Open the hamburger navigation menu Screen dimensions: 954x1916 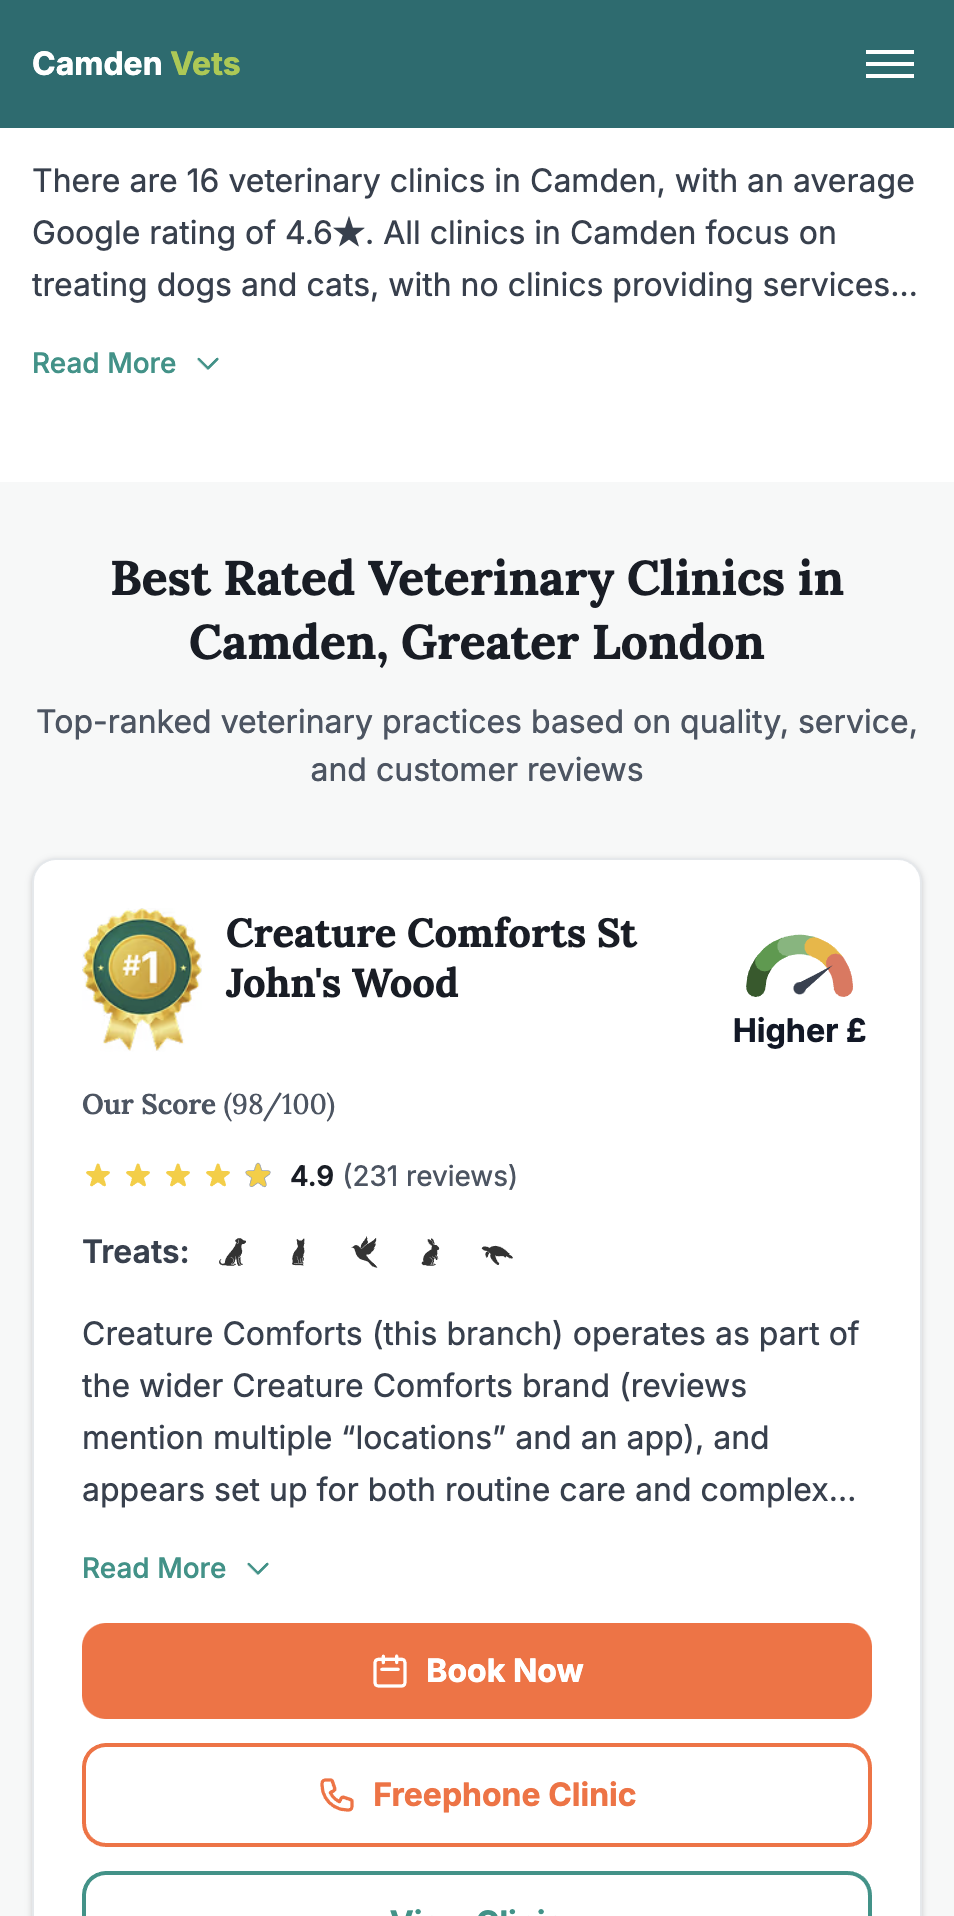(889, 63)
